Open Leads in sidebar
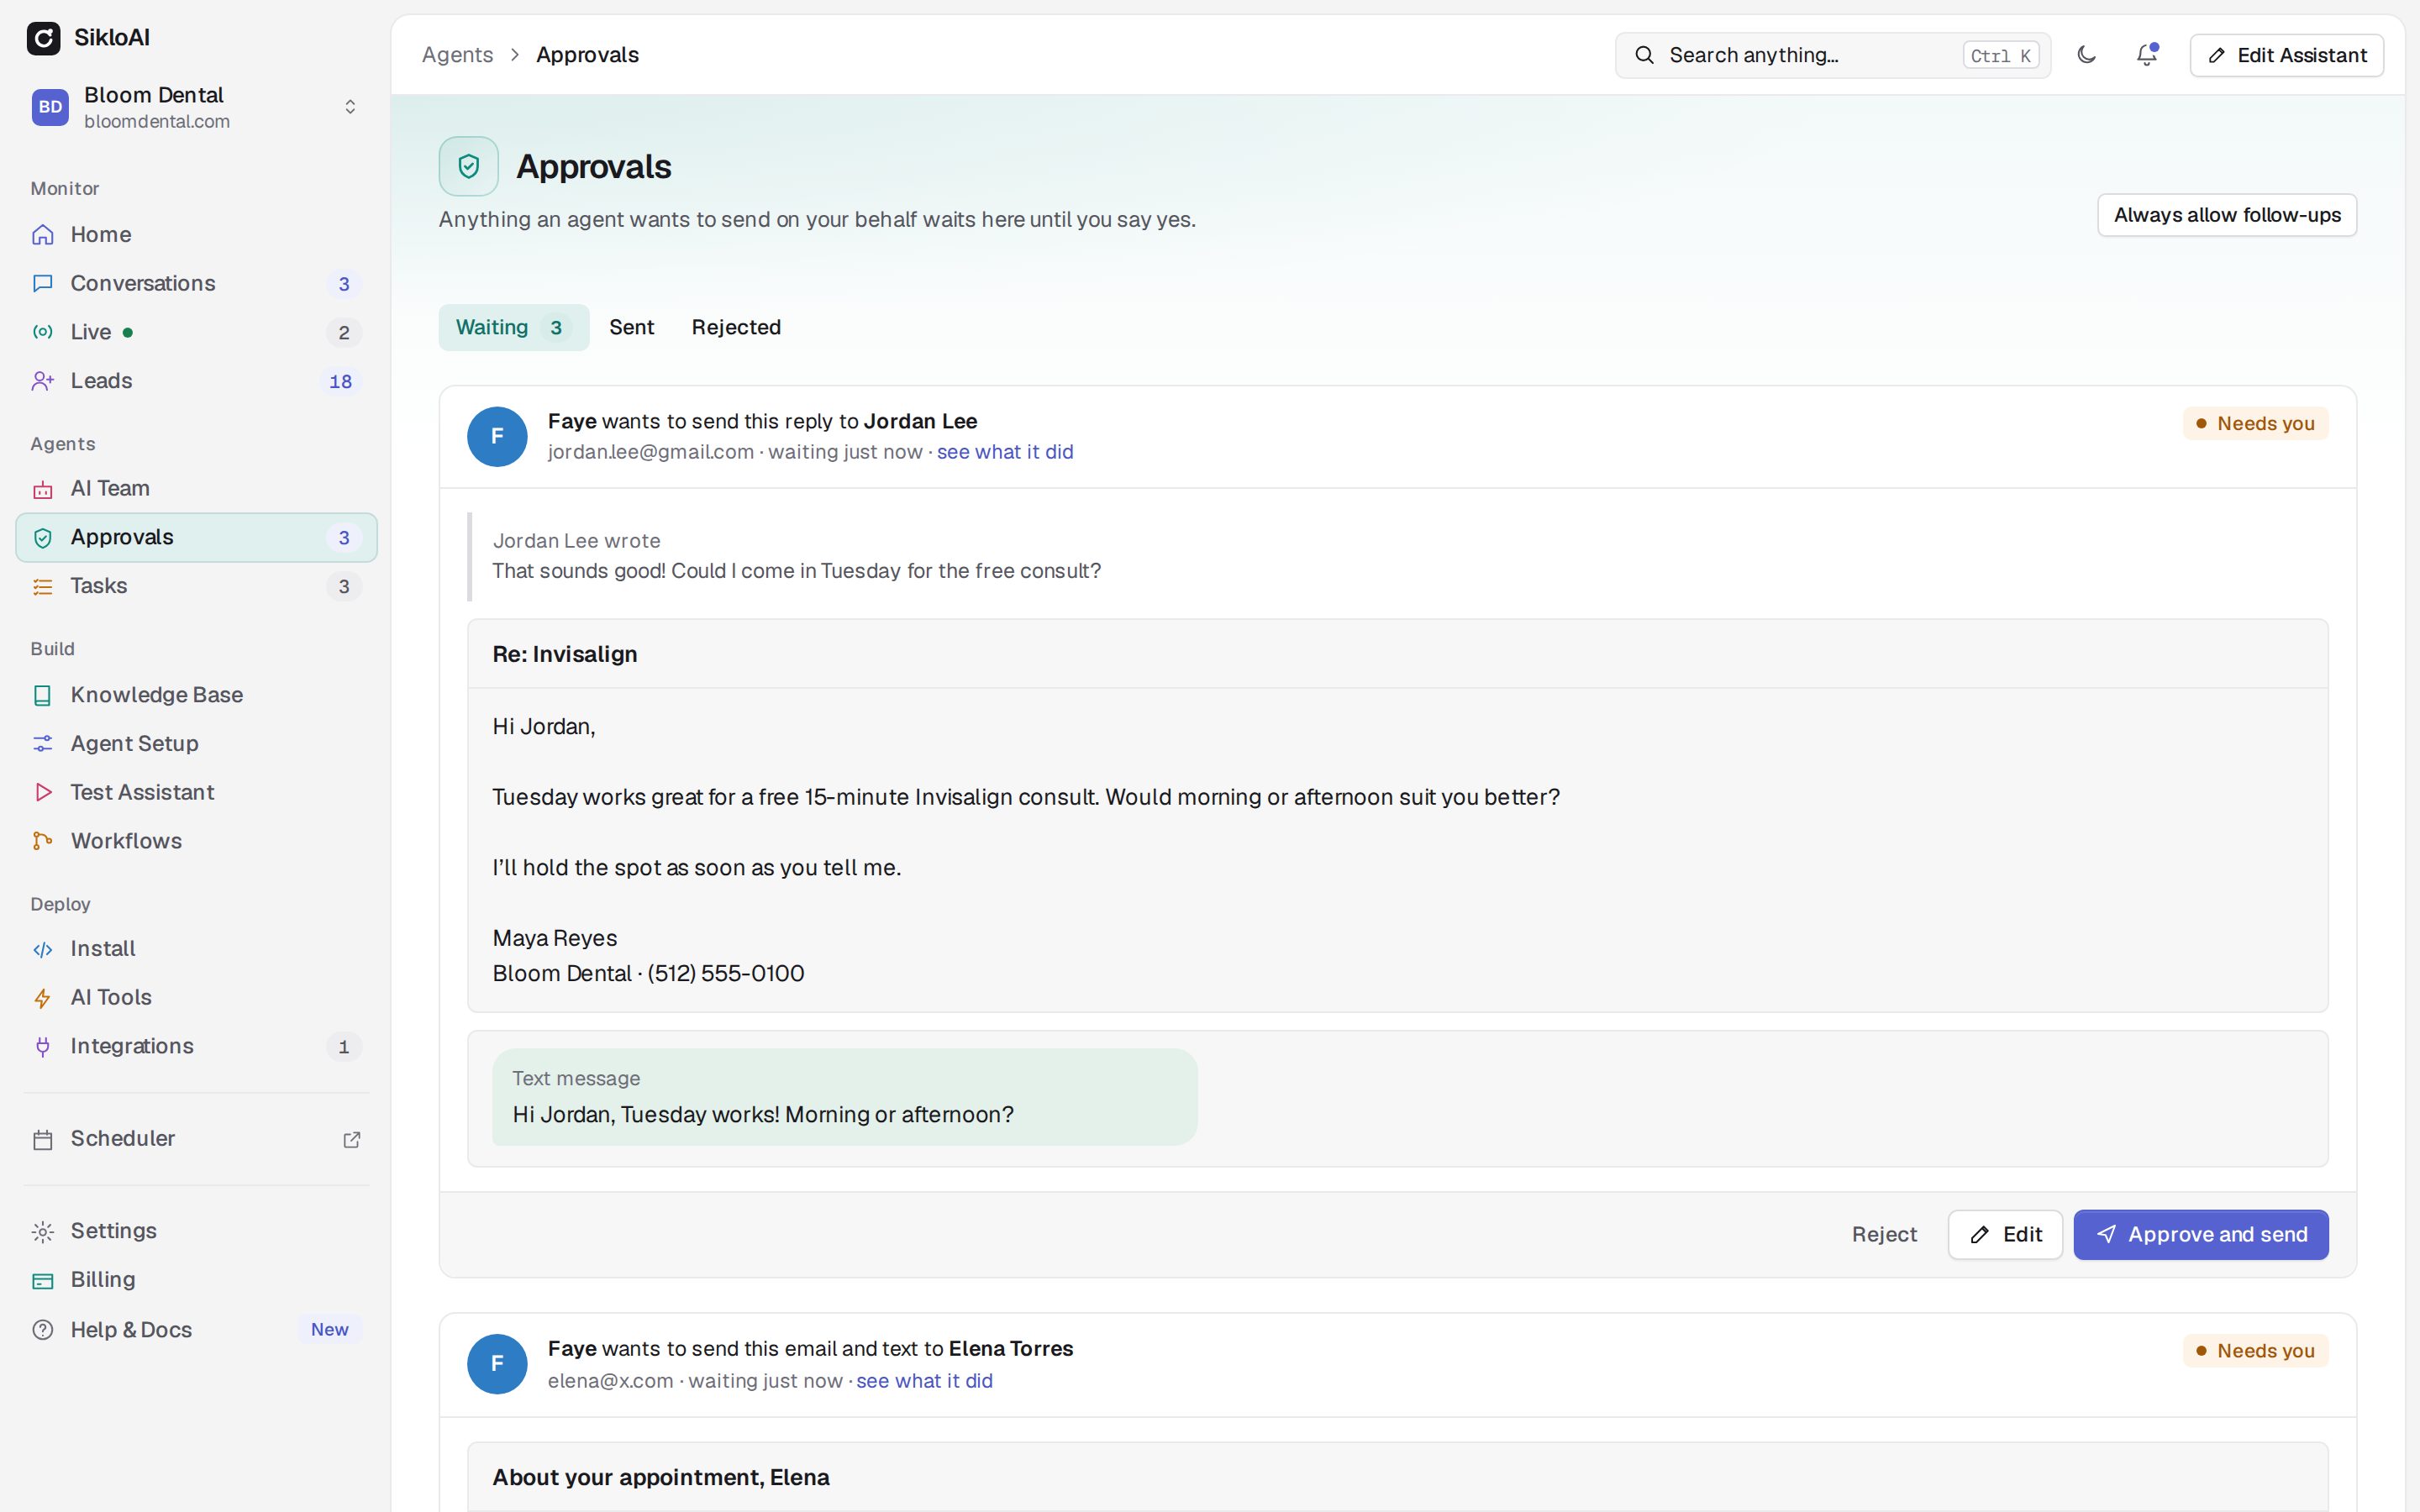 click(196, 381)
